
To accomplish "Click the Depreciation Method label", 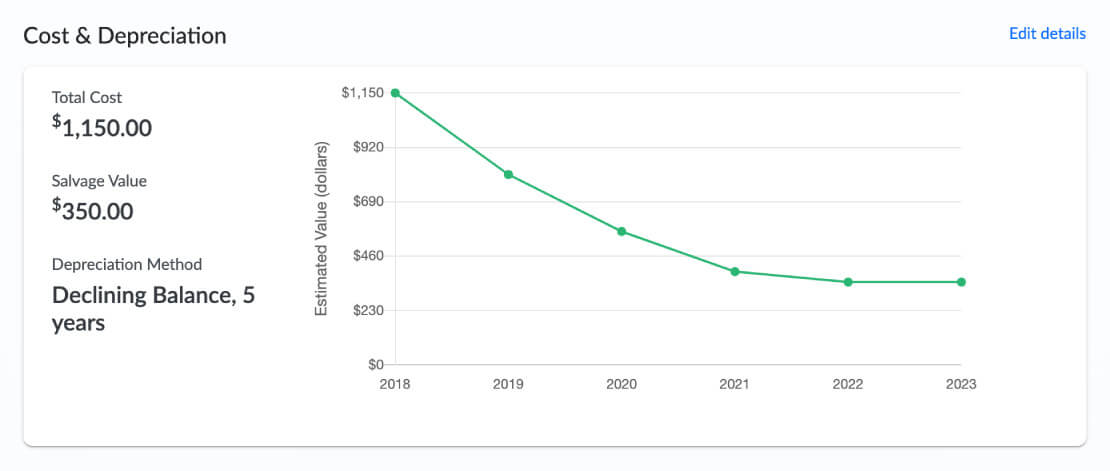I will (x=127, y=265).
